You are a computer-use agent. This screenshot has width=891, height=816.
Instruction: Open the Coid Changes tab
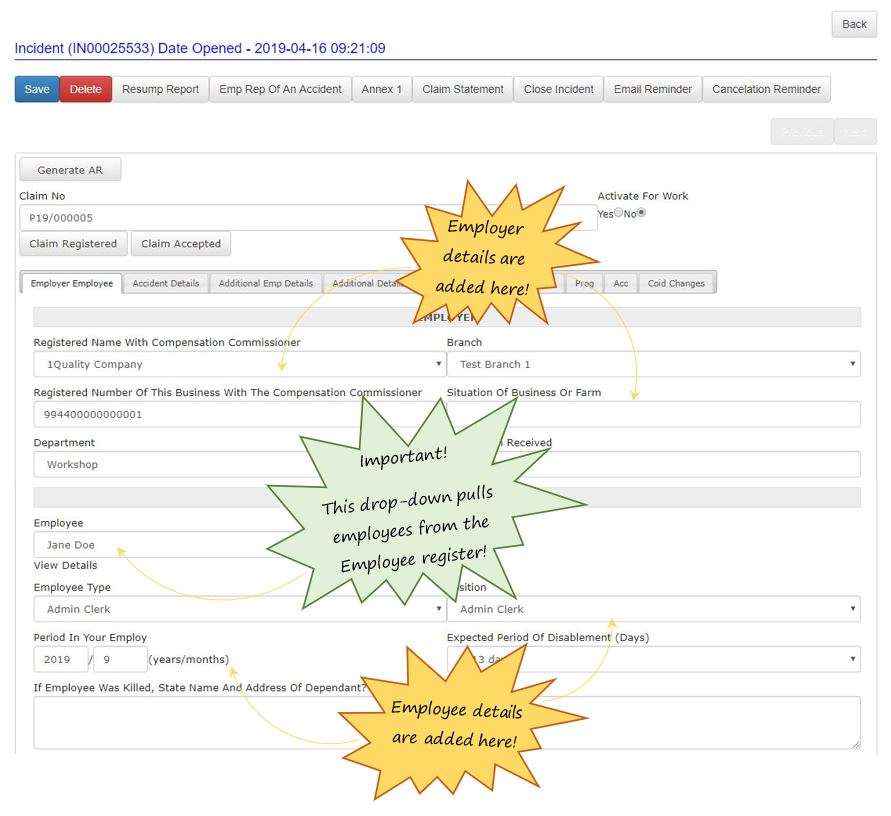[x=677, y=283]
